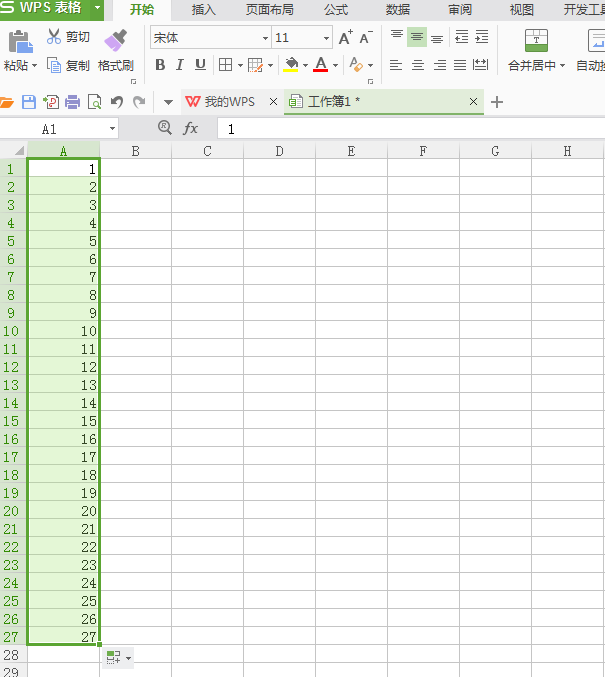This screenshot has width=605, height=677.
Task: Print the workbook
Action: click(73, 102)
